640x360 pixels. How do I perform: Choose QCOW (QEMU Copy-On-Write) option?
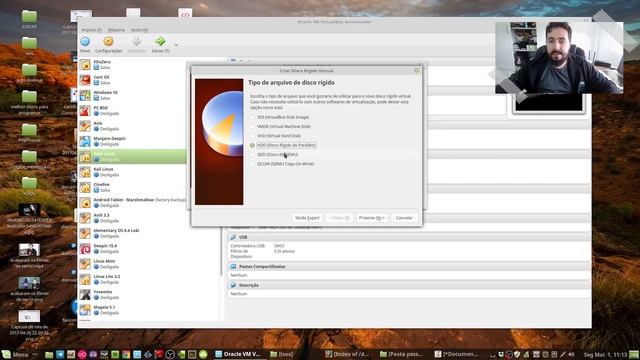pos(282,164)
